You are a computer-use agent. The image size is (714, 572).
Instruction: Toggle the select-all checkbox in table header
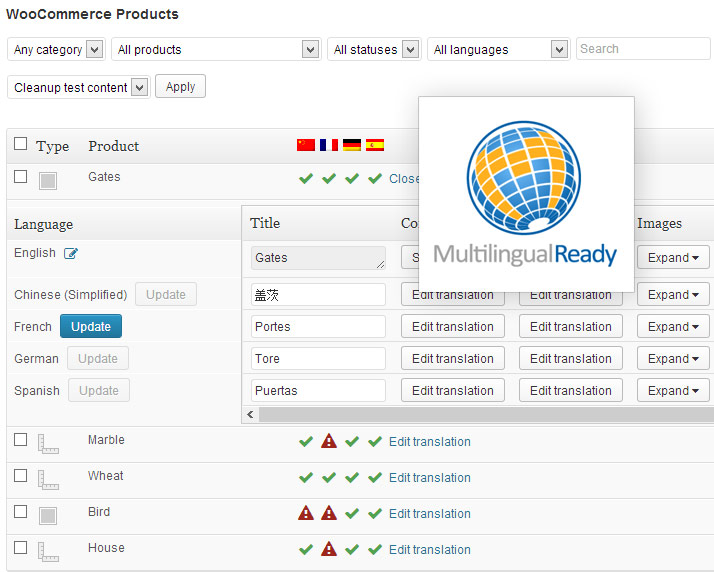(21, 144)
